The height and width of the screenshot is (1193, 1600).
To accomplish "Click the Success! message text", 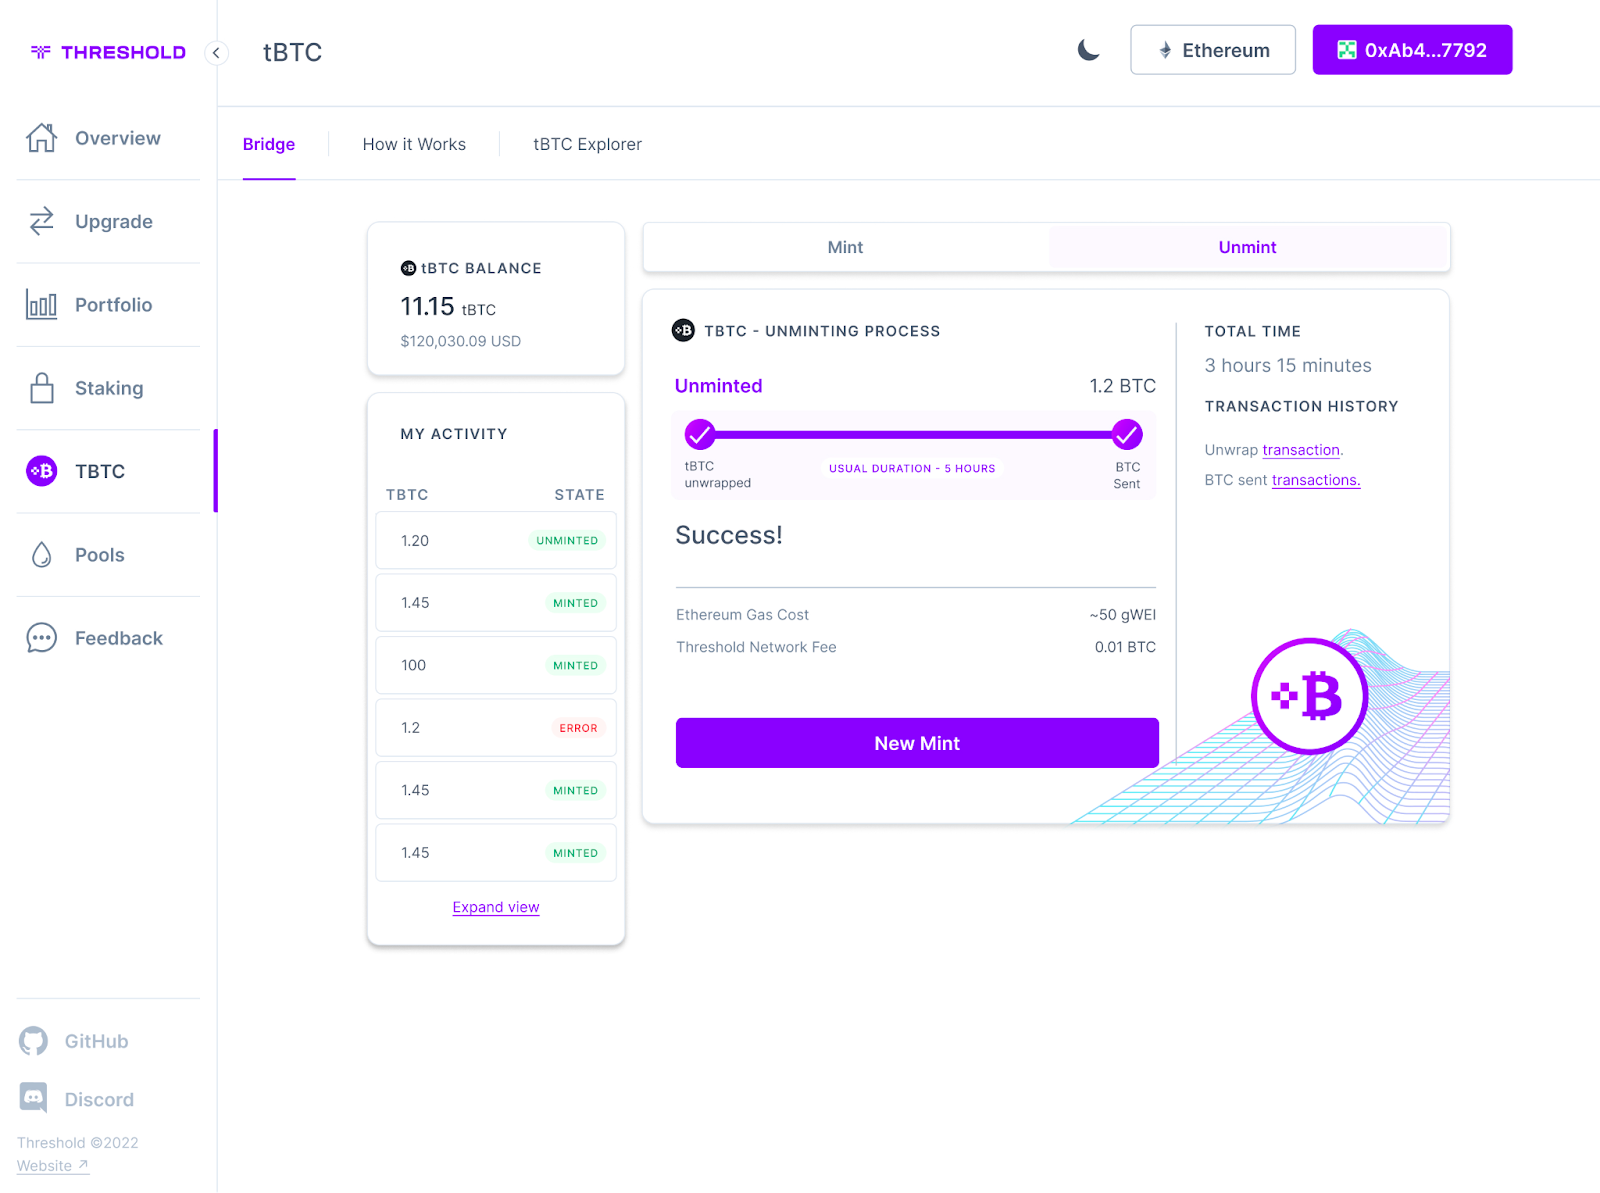I will point(729,535).
